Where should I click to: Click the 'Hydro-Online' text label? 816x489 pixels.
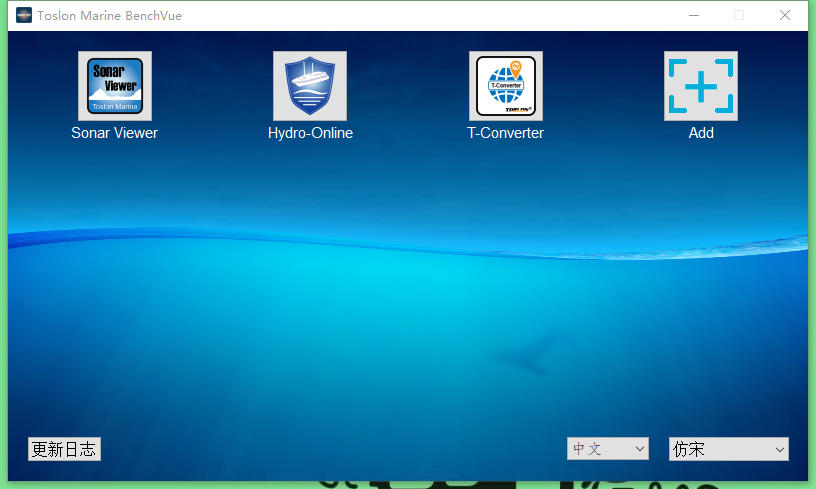[310, 133]
